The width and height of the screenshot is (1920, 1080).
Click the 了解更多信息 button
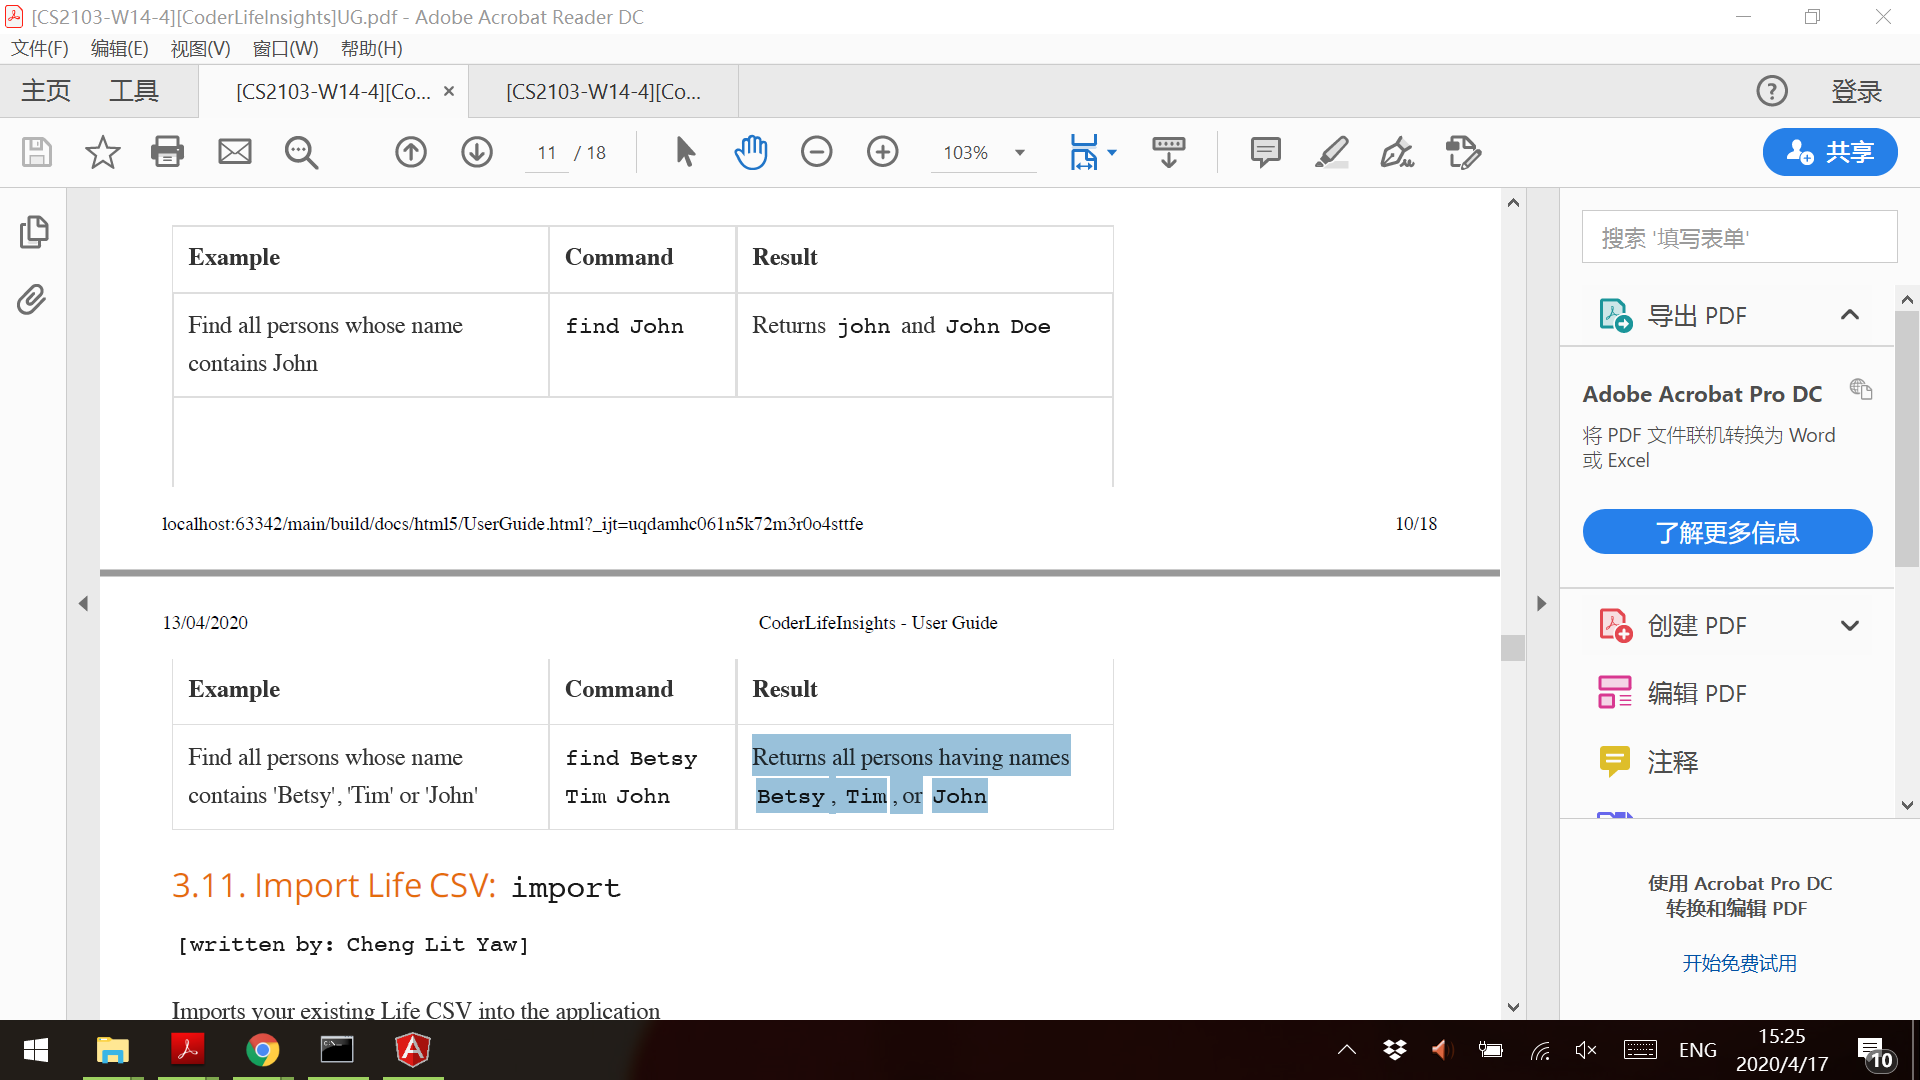1727,532
